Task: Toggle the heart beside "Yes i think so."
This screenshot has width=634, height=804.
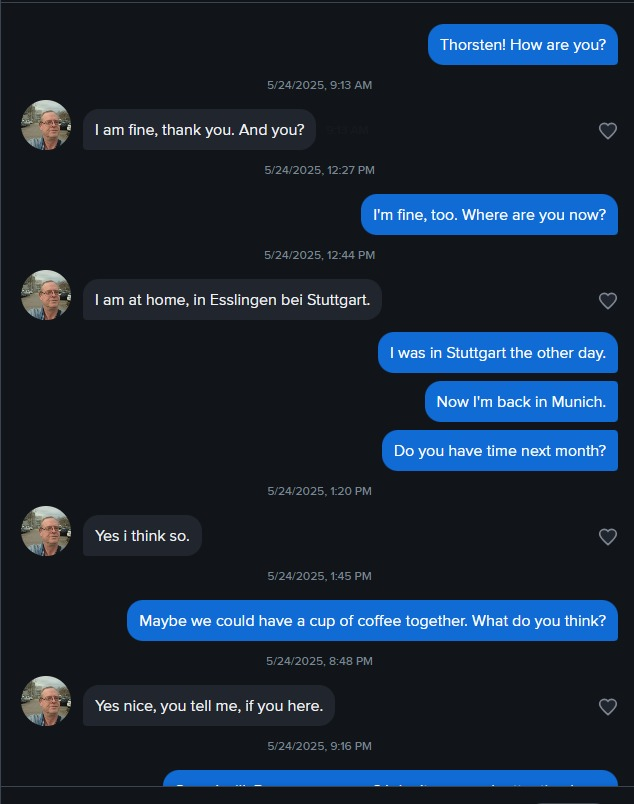Action: click(x=607, y=537)
